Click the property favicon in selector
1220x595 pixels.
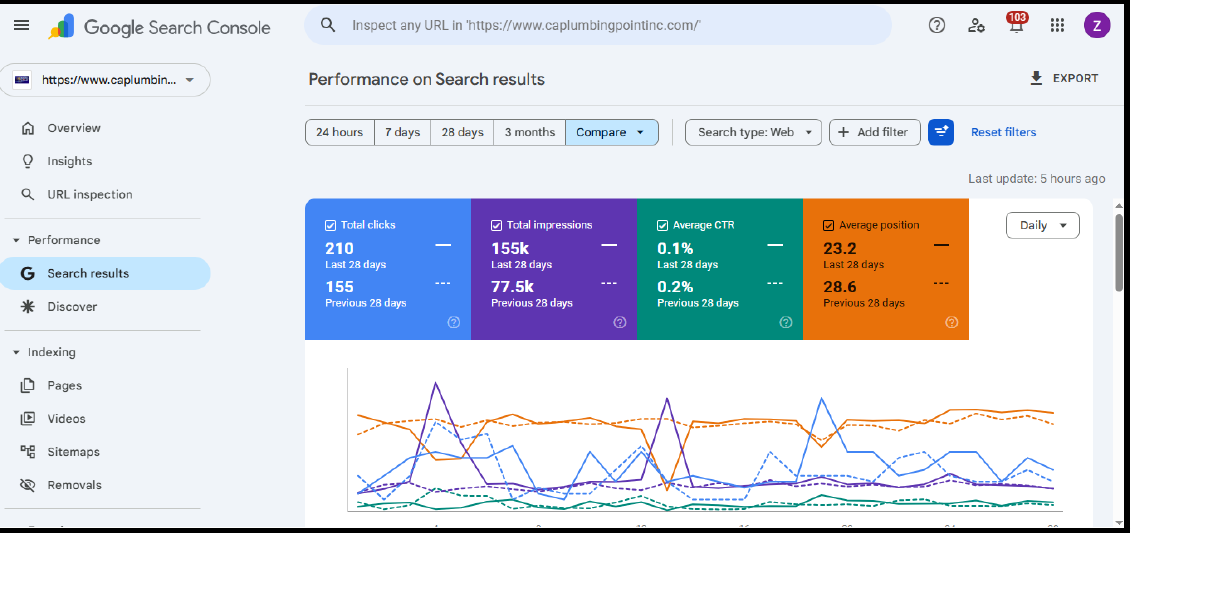[x=22, y=80]
